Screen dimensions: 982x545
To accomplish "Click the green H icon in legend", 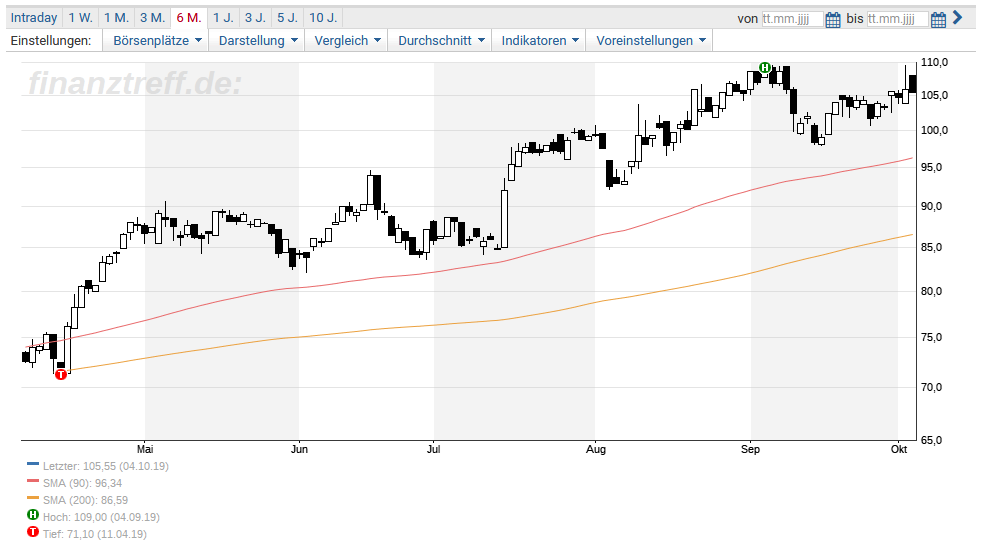I will [x=33, y=516].
